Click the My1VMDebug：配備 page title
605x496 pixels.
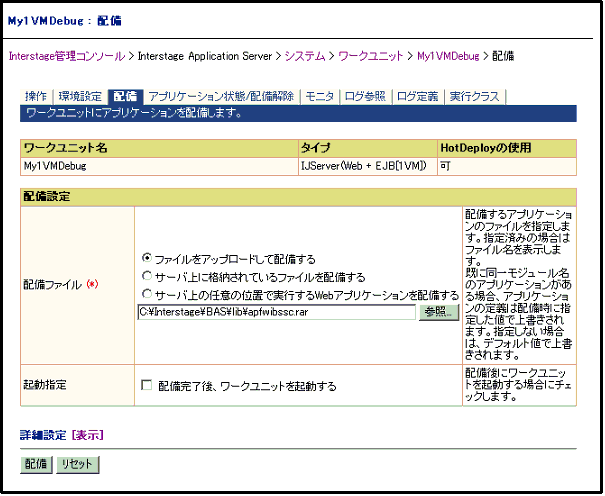click(64, 21)
